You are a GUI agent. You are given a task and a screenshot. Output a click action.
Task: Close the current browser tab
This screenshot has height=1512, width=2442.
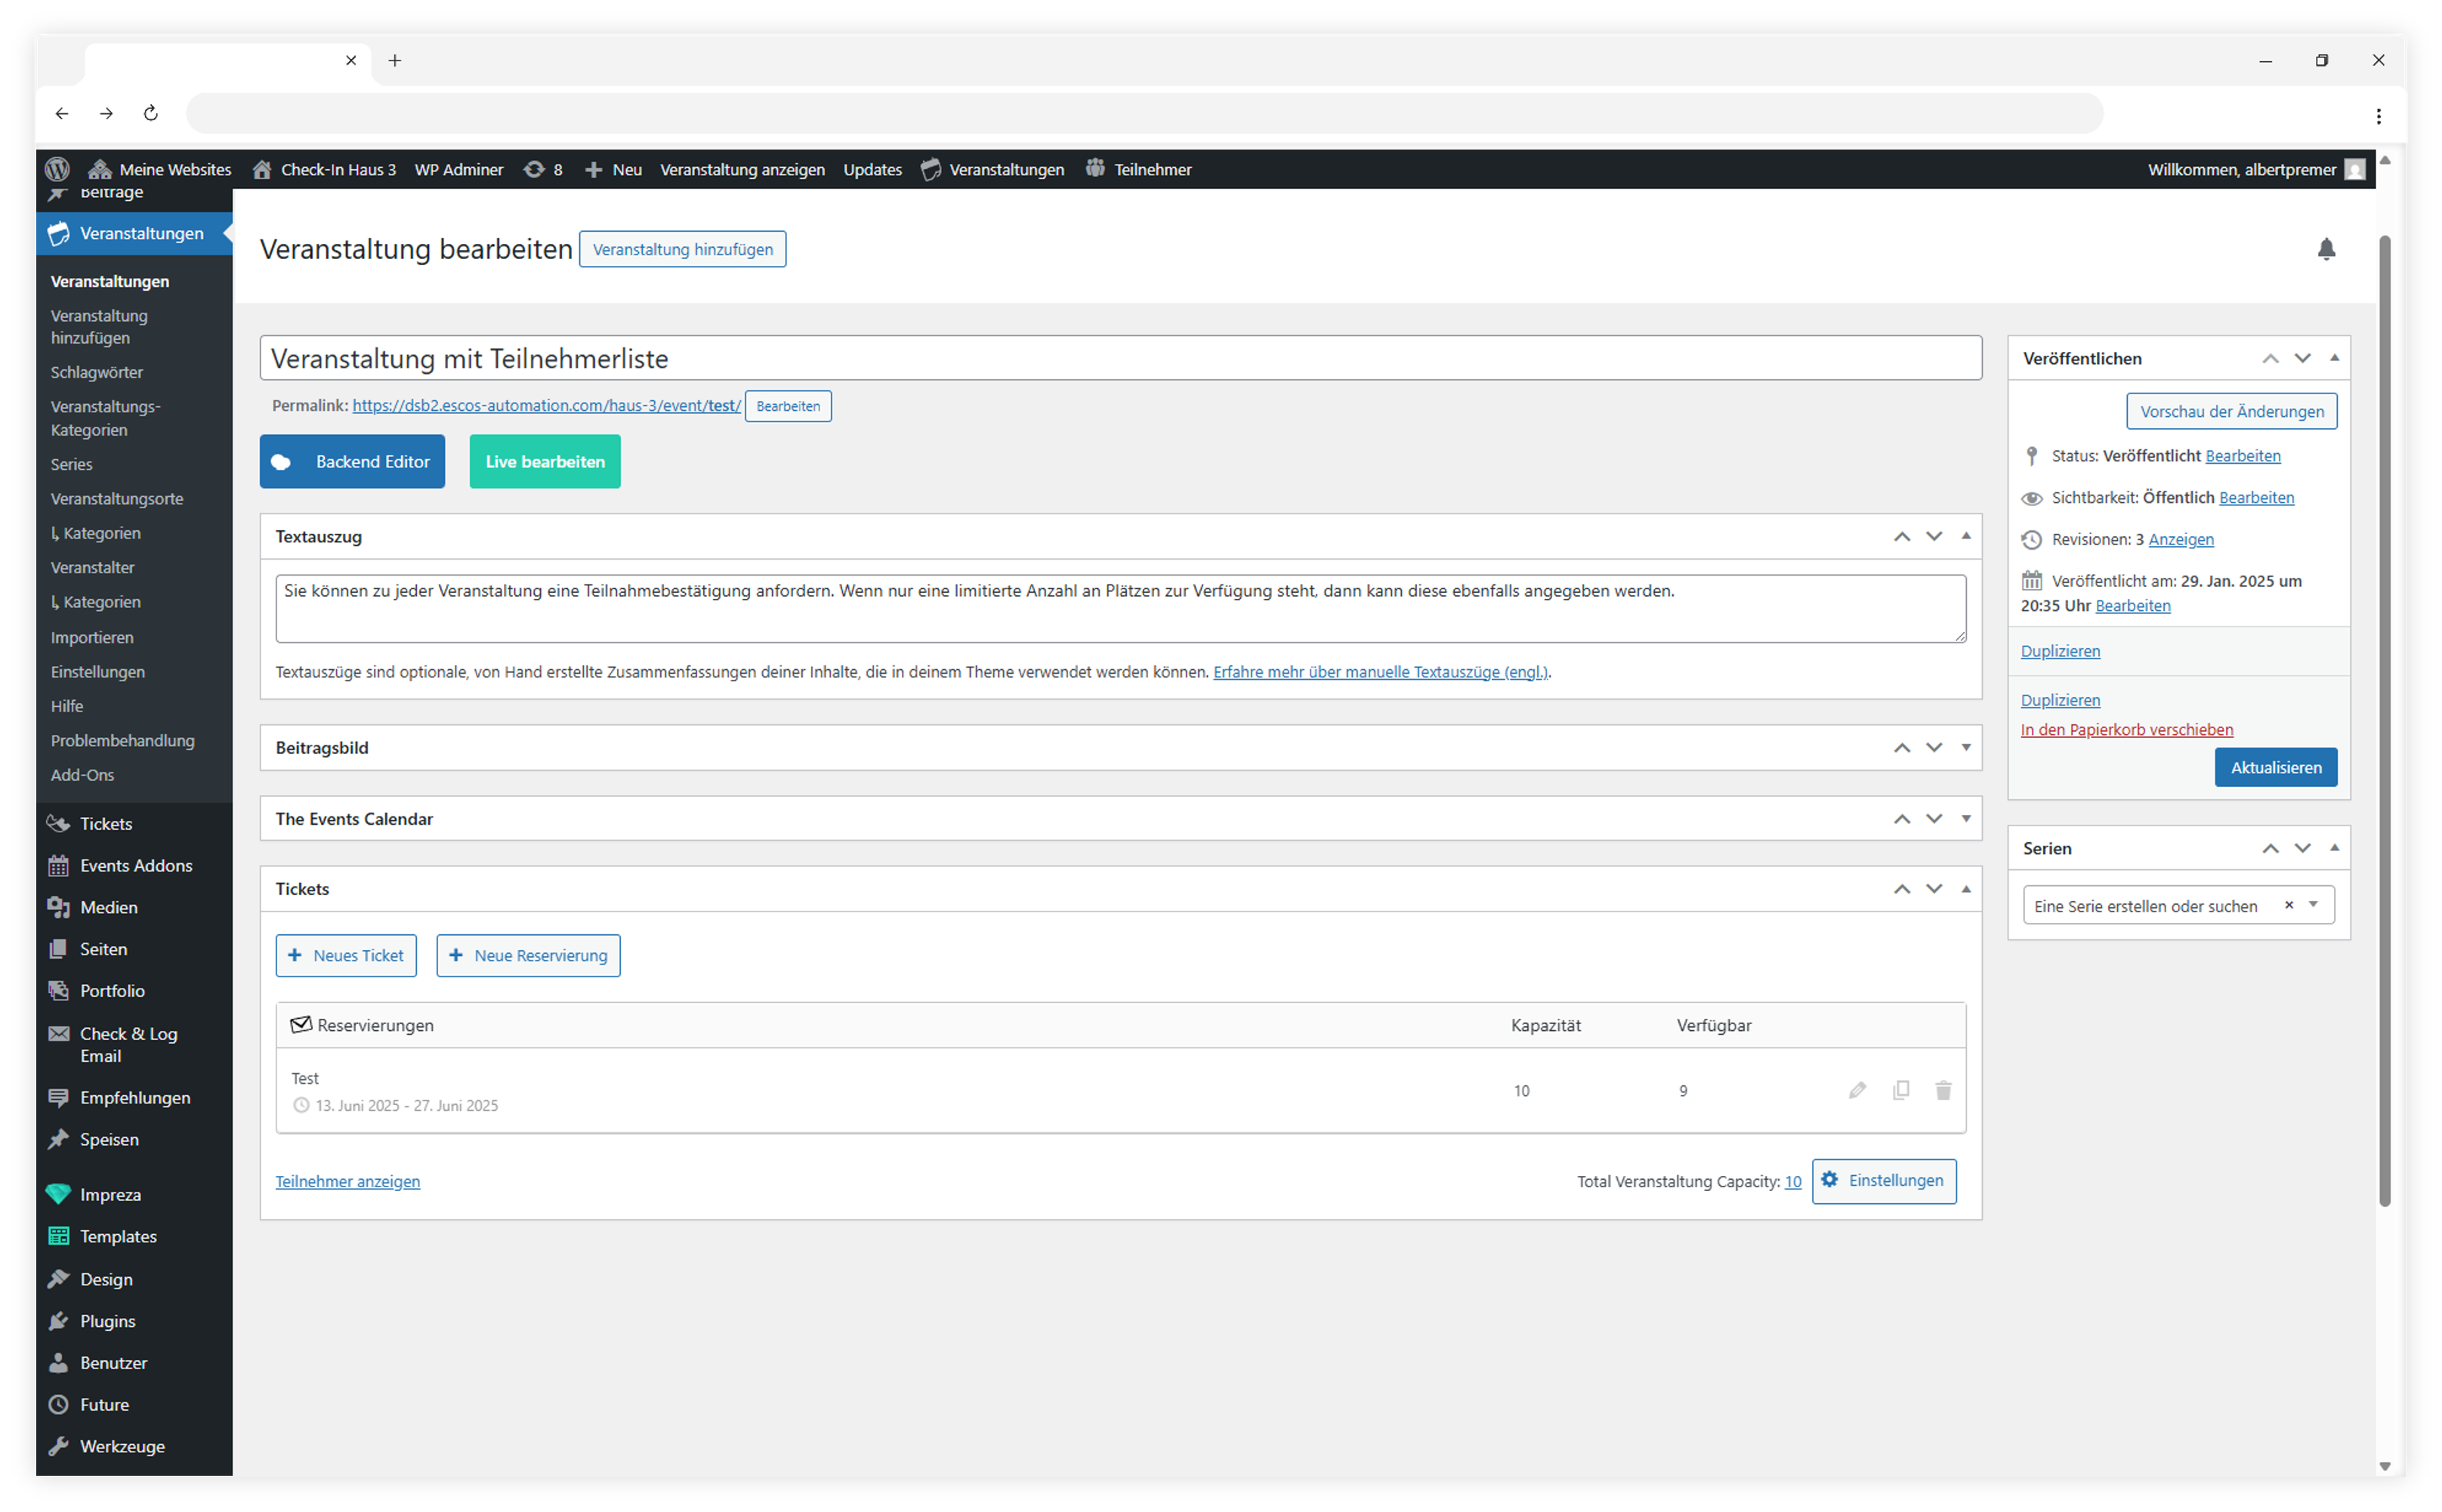coord(351,61)
